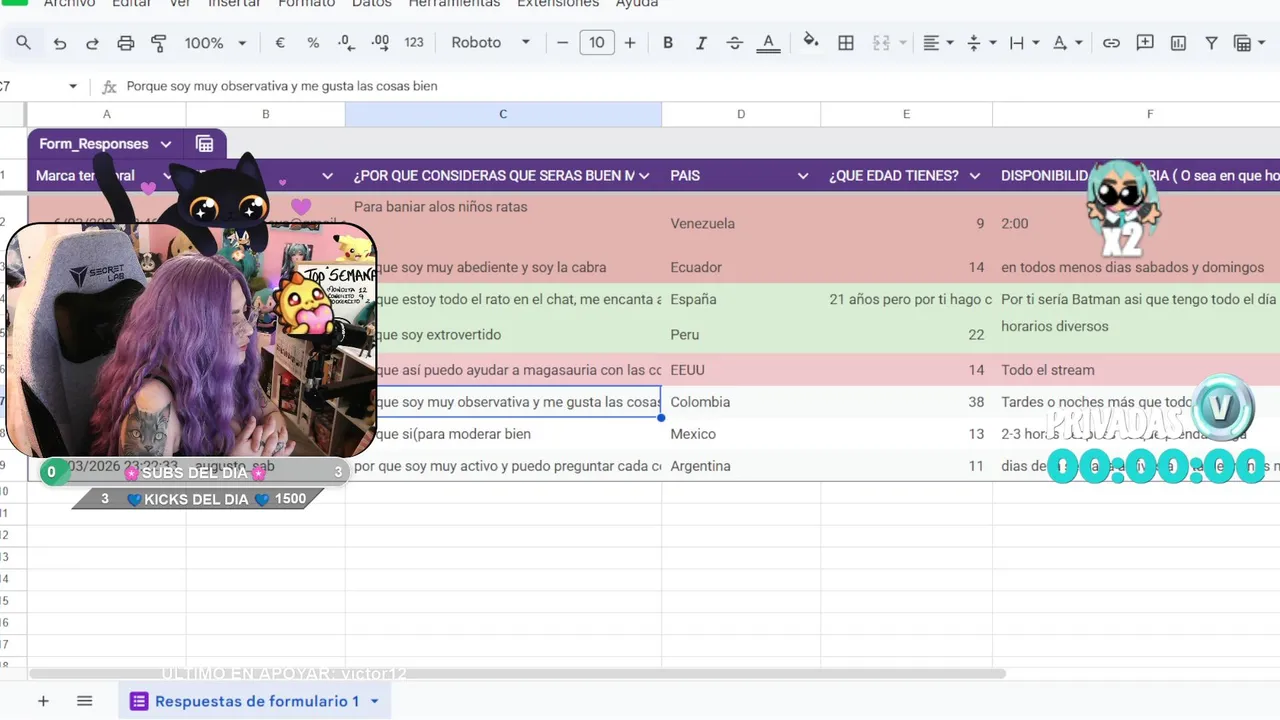Expand the Form_Responses table menu
1280x720 pixels.
(166, 144)
